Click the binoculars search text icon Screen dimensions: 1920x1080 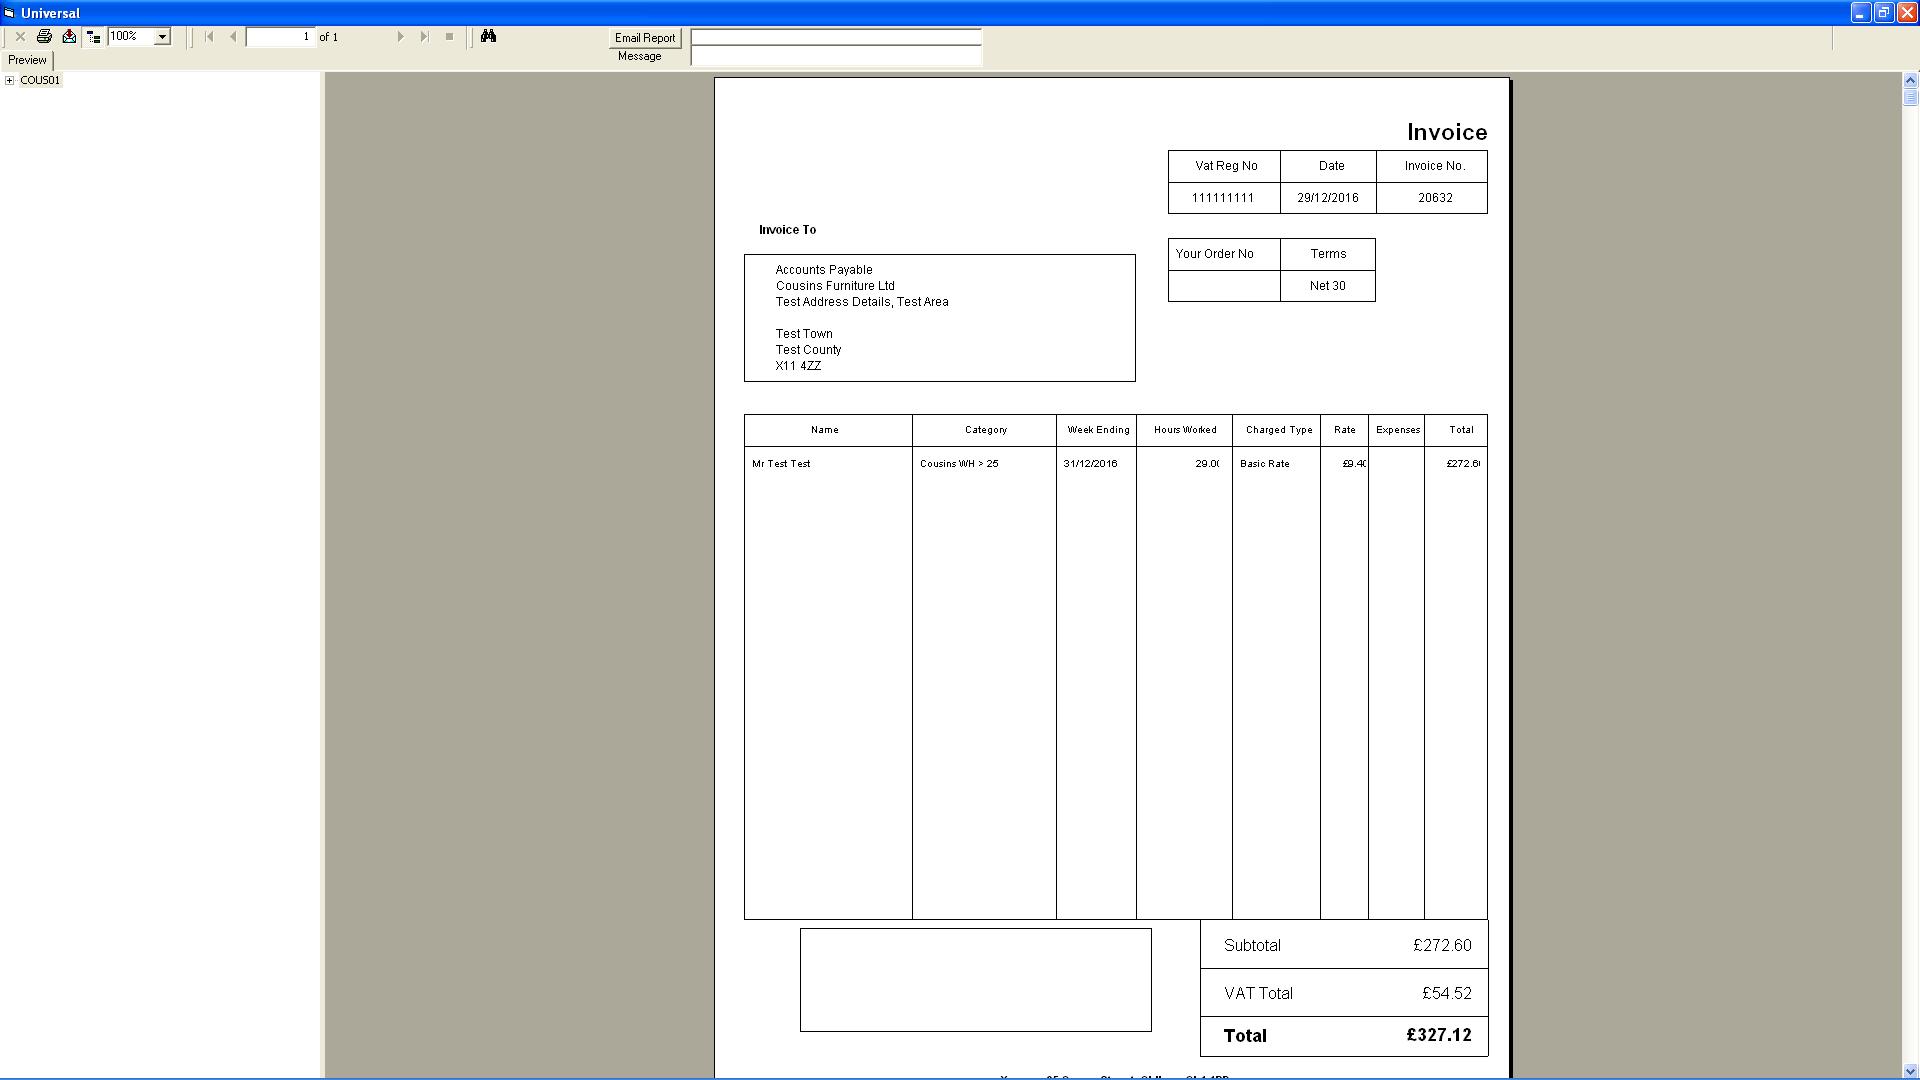(x=488, y=37)
